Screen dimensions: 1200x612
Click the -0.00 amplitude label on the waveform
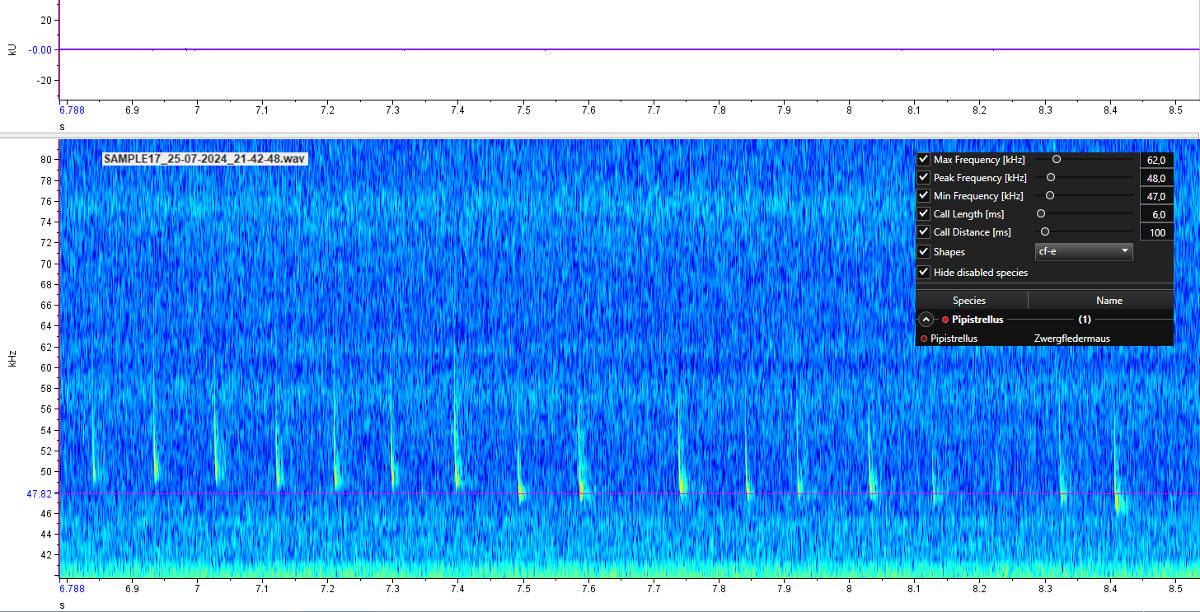pyautogui.click(x=42, y=49)
